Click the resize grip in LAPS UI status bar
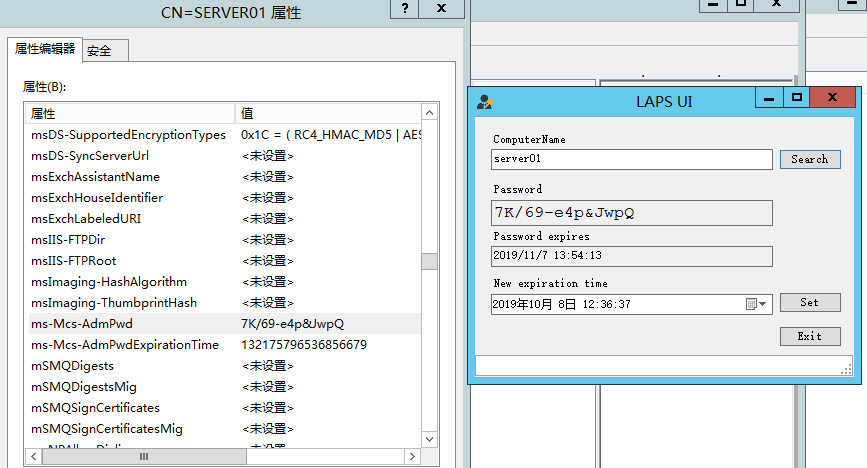Screen dimensions: 867x468 pos(847,370)
